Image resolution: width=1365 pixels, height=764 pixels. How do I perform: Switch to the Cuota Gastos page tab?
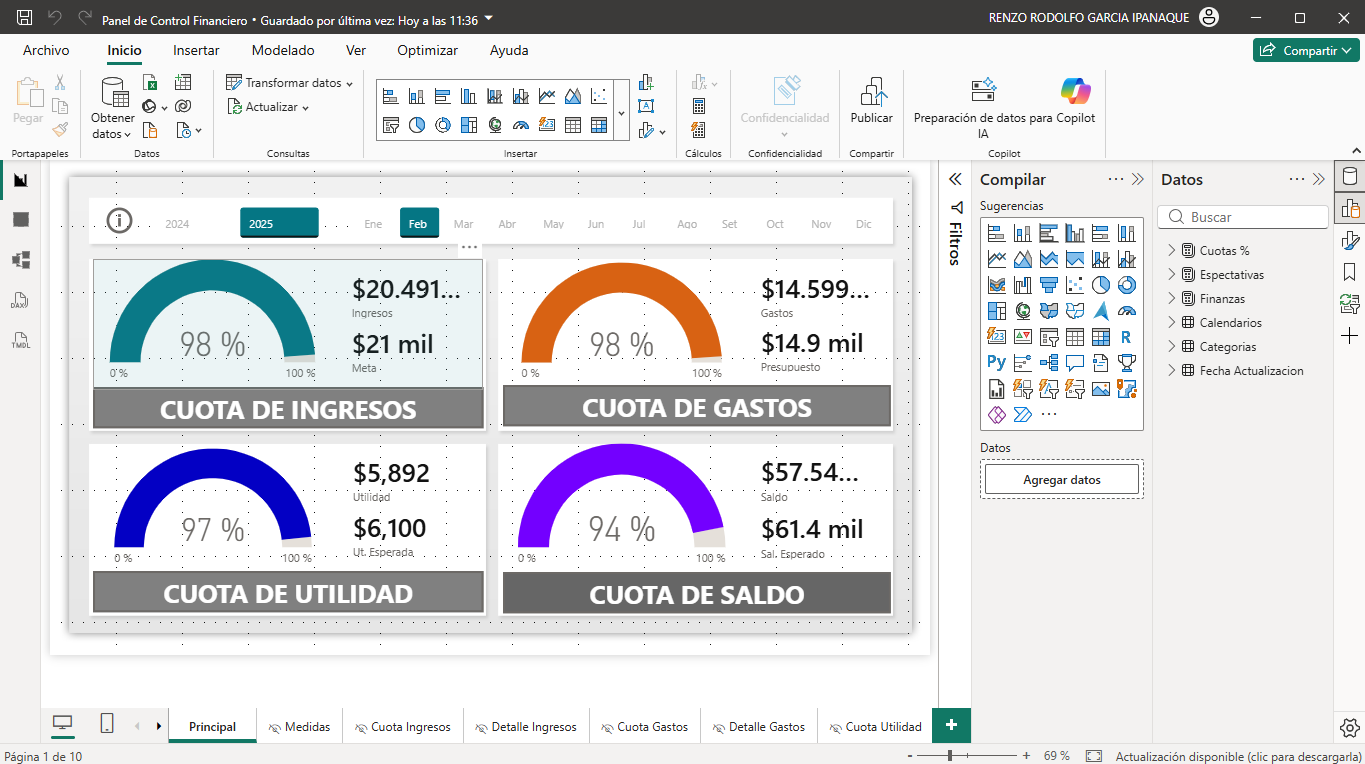point(644,725)
